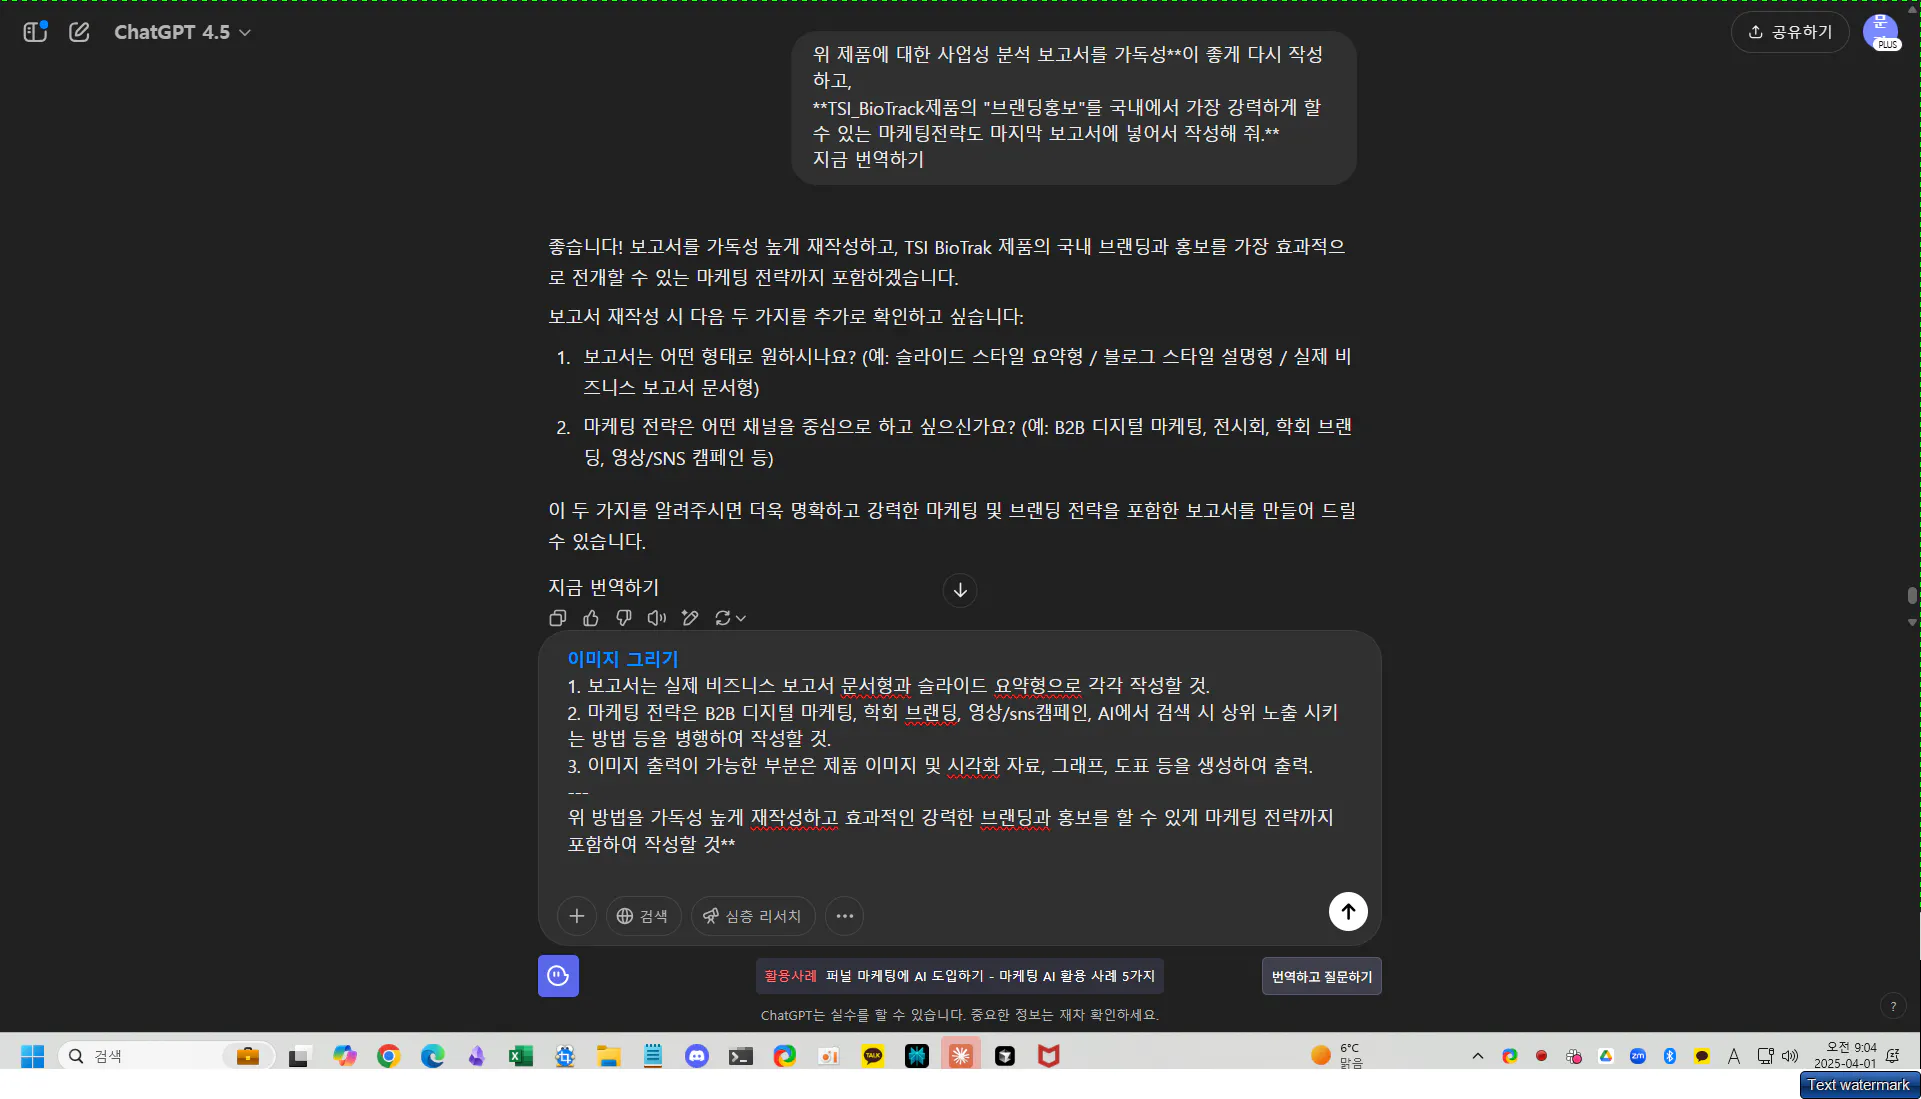Open the terminal app from taskbar
1921x1099 pixels.
tap(741, 1056)
